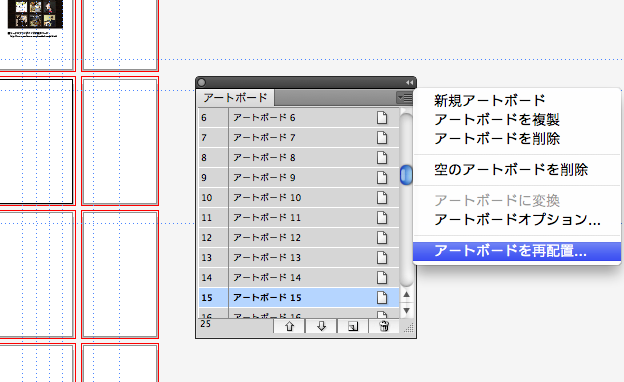Select the アートボード tab
The height and width of the screenshot is (382, 624).
point(235,97)
